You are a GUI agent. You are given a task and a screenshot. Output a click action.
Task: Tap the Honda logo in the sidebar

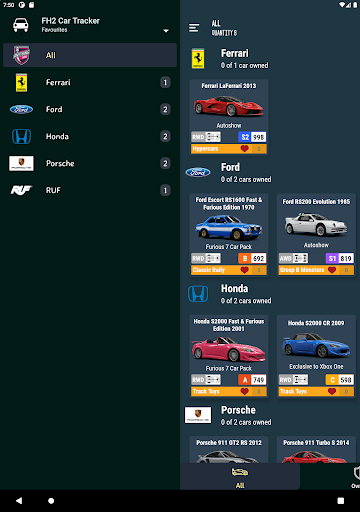point(21,136)
